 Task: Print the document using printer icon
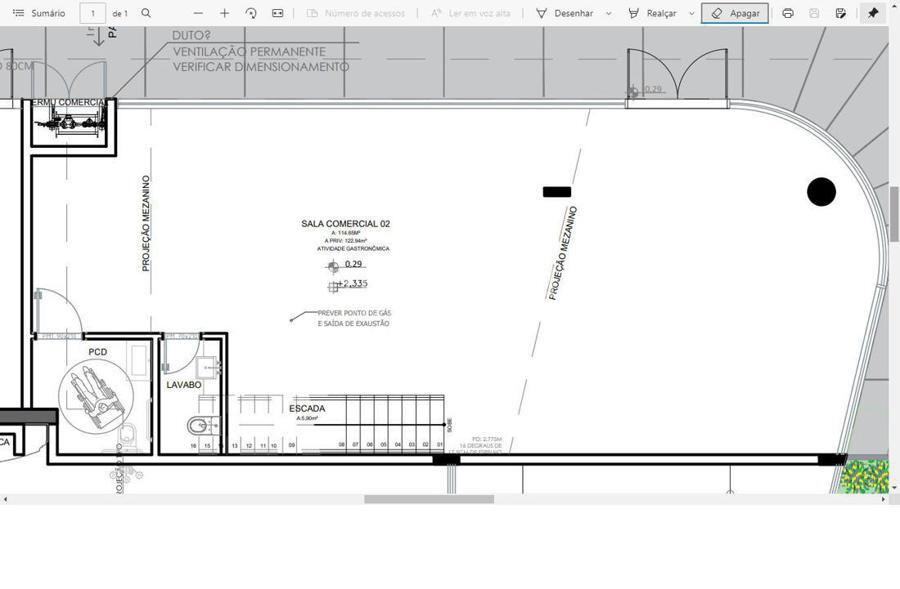click(788, 13)
